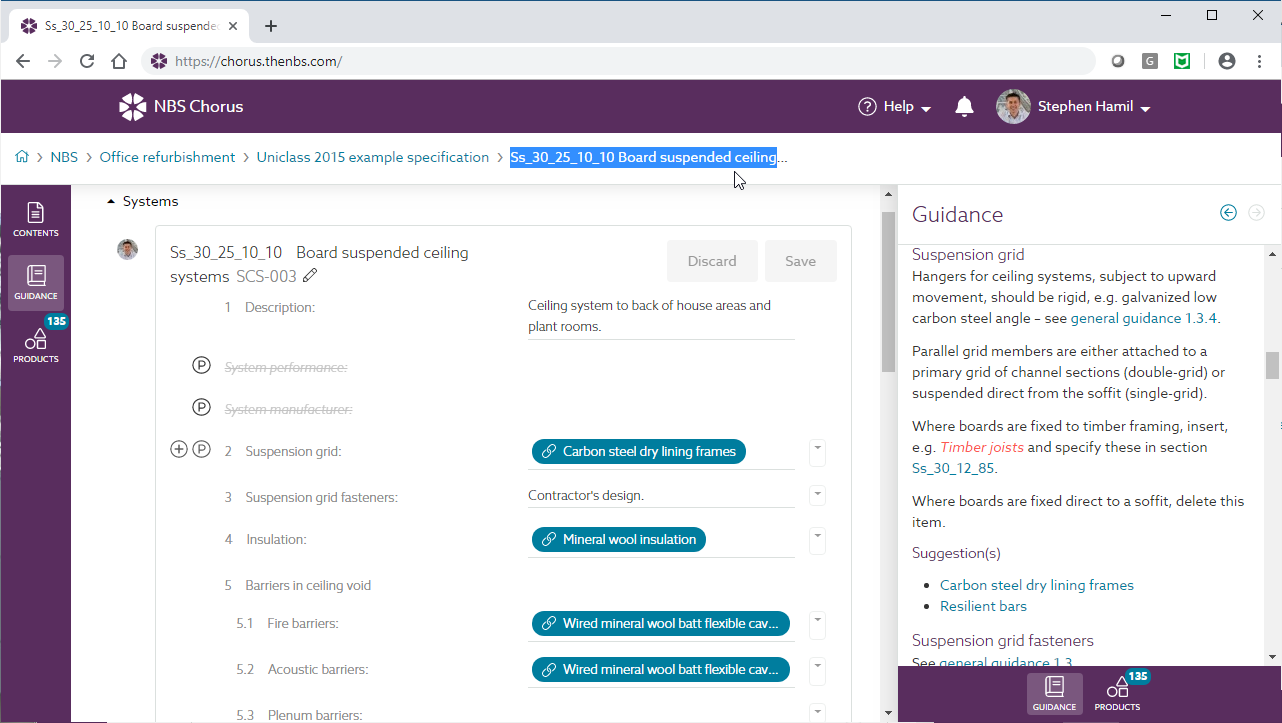Click the Suspension grid clause label
The image size is (1282, 723).
293,451
